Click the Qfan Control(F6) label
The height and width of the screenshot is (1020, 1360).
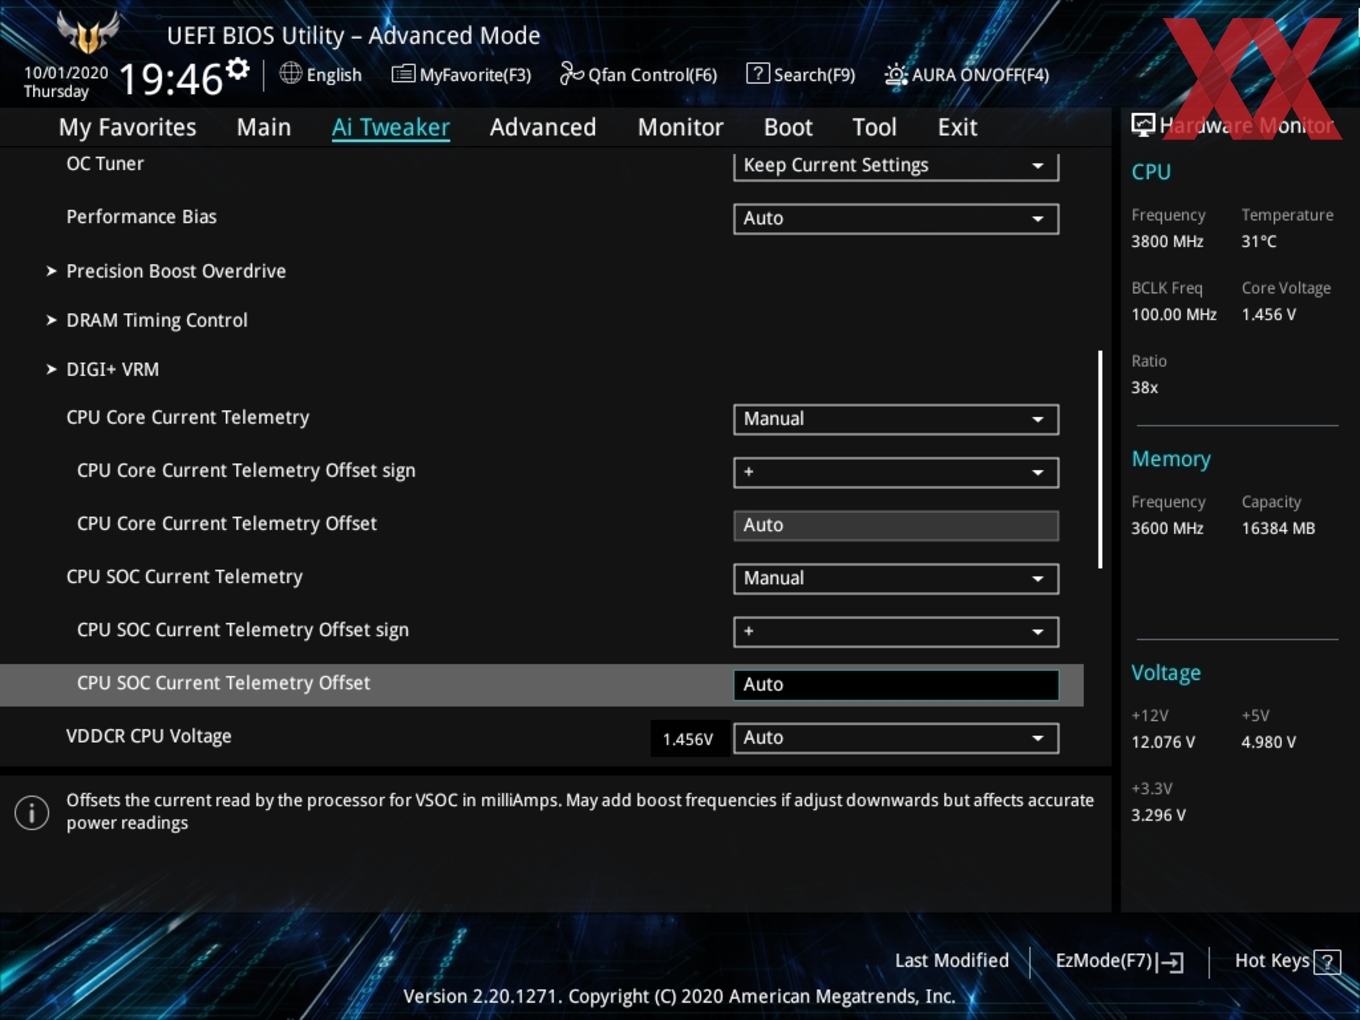coord(653,75)
